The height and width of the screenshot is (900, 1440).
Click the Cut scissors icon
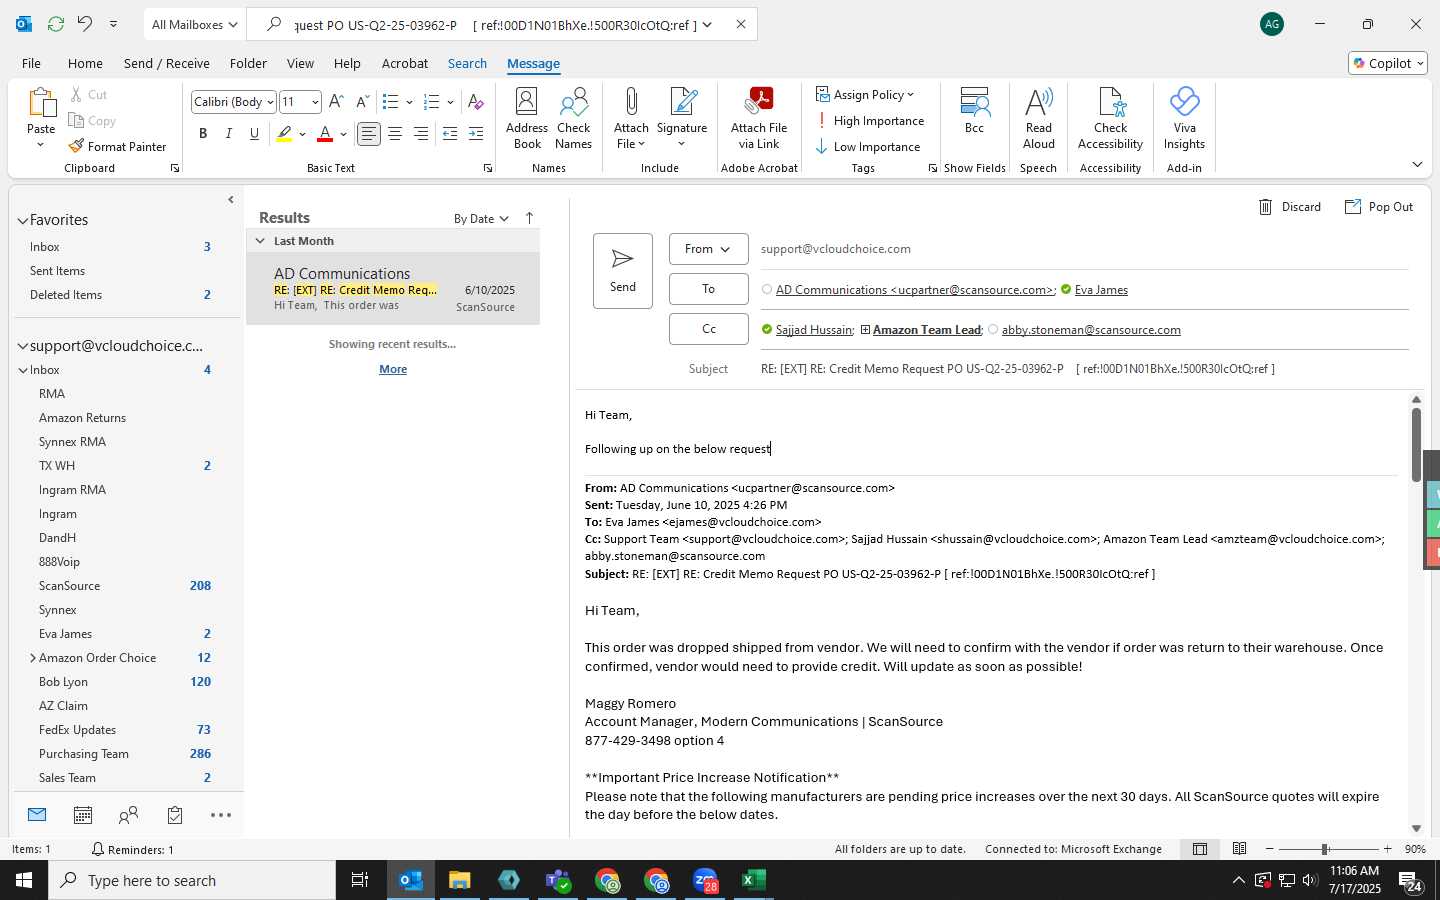pos(76,94)
